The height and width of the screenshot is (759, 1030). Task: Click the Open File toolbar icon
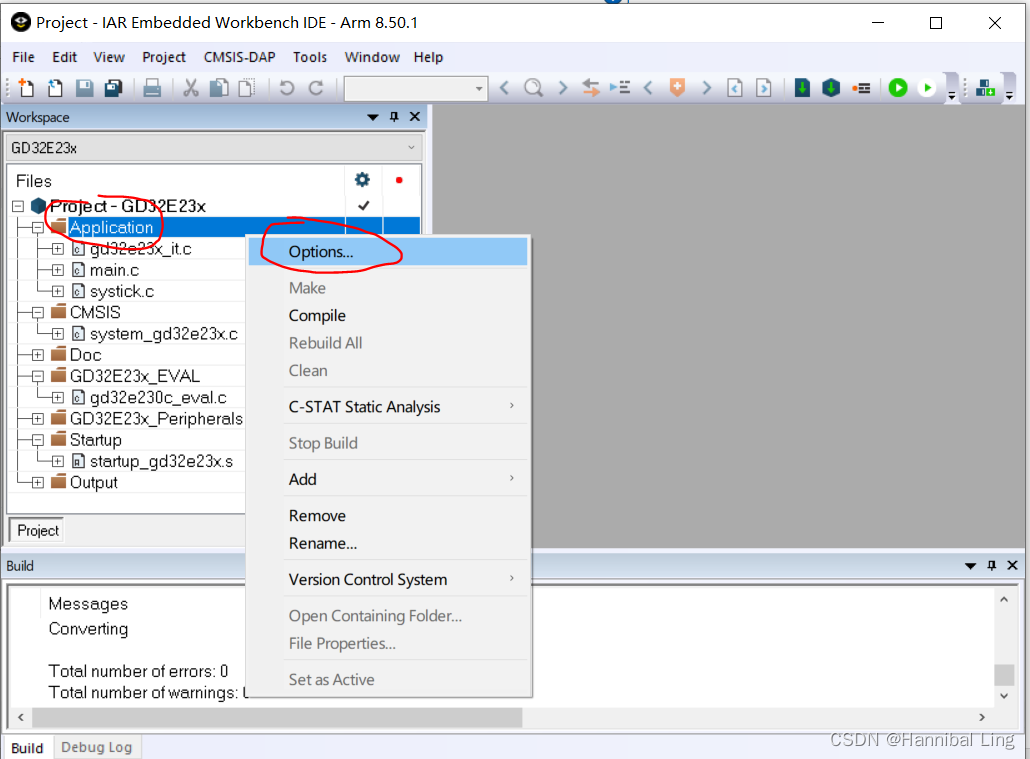coord(55,87)
